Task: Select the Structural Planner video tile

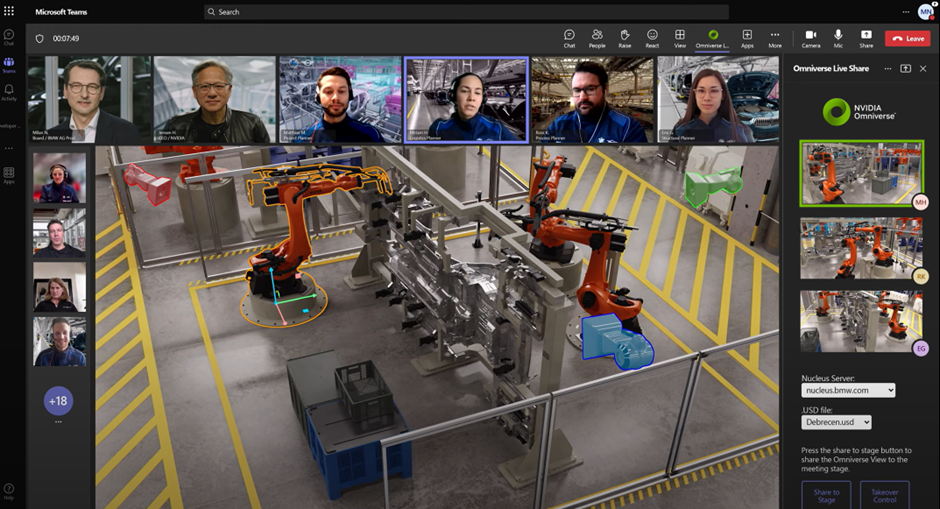Action: pyautogui.click(x=718, y=100)
